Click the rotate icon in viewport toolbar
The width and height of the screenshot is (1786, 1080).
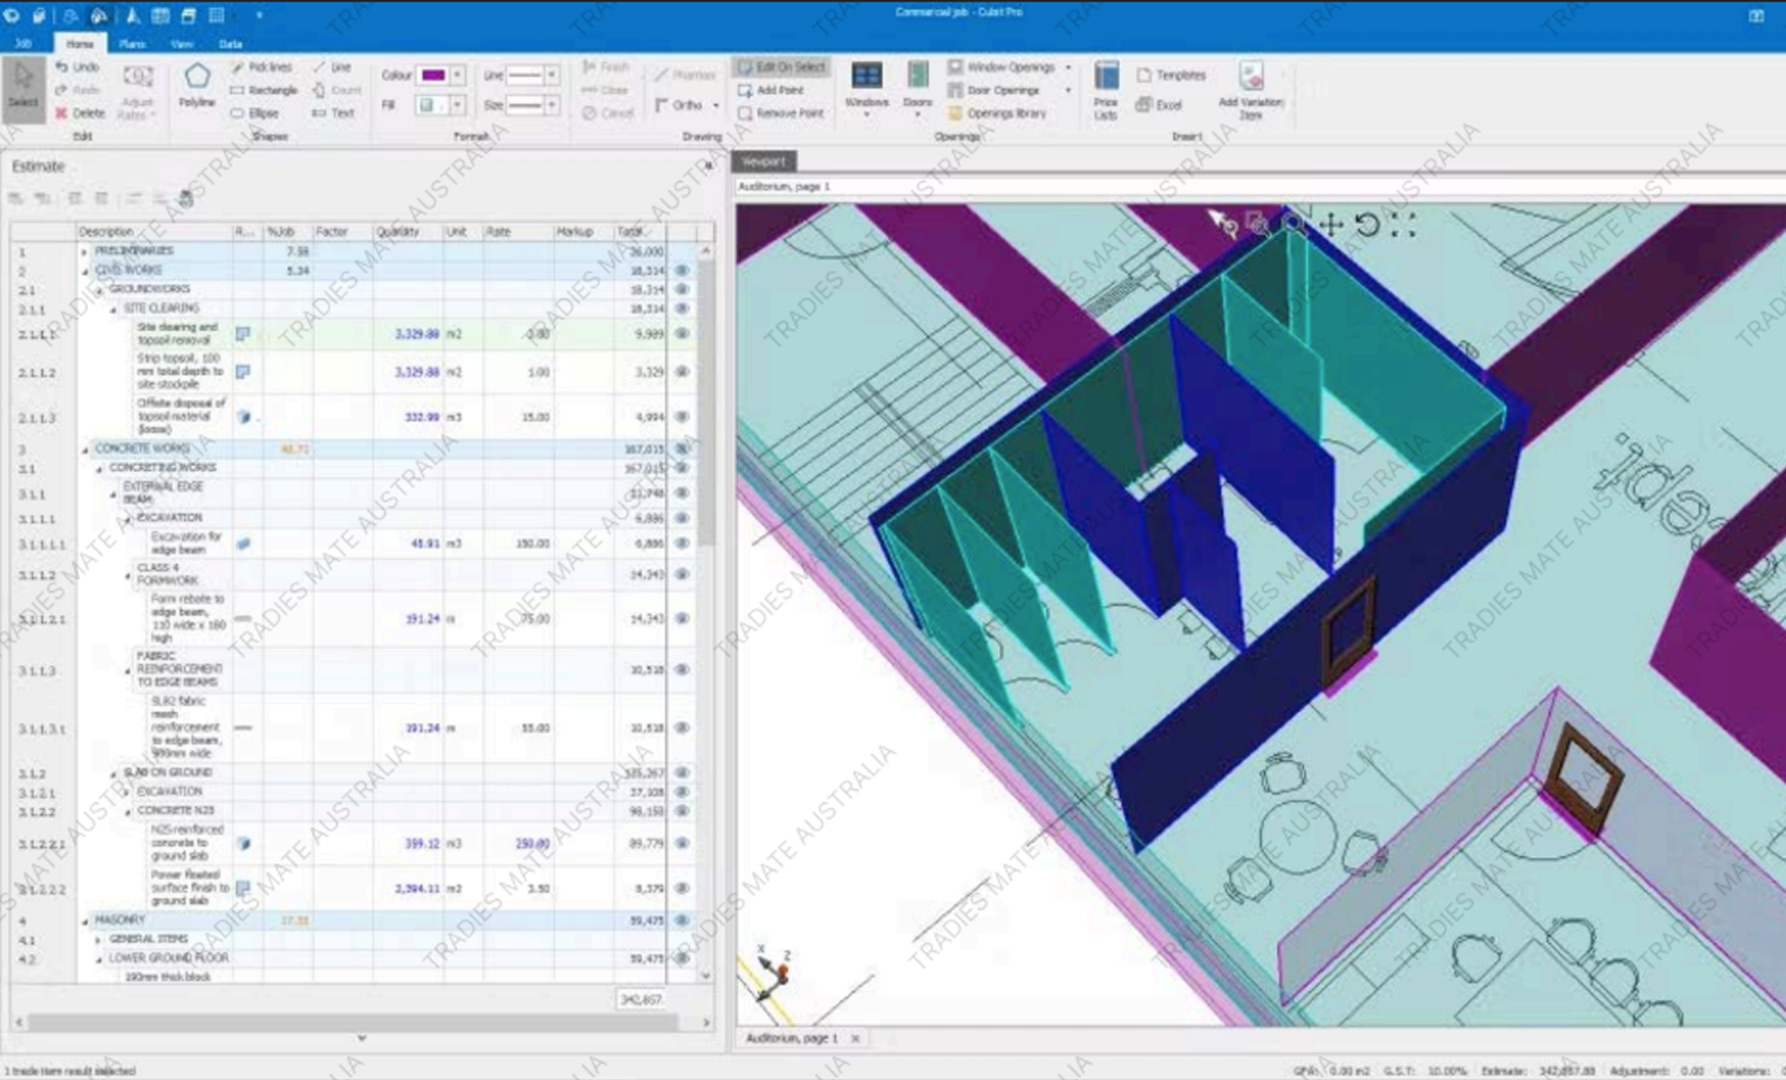[x=1367, y=225]
